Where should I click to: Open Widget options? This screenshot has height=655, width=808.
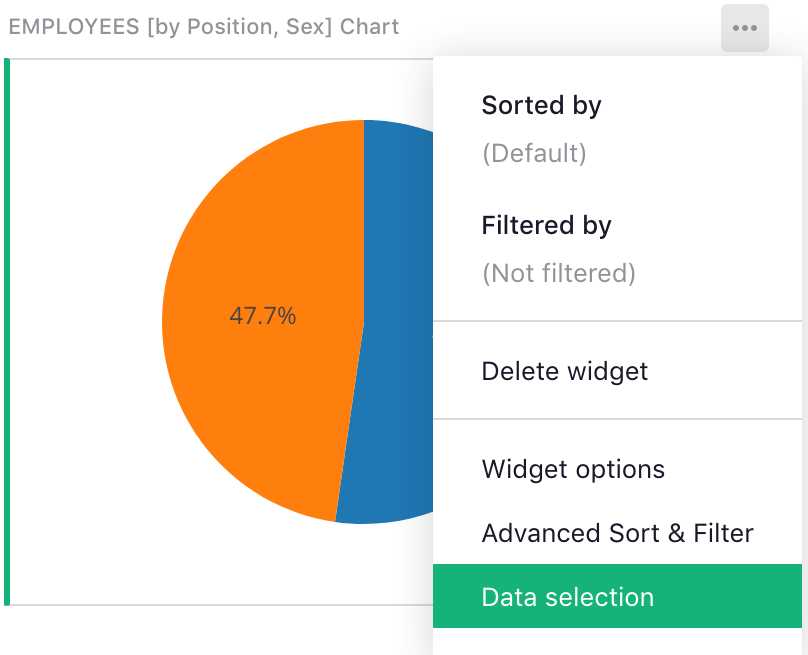point(572,469)
